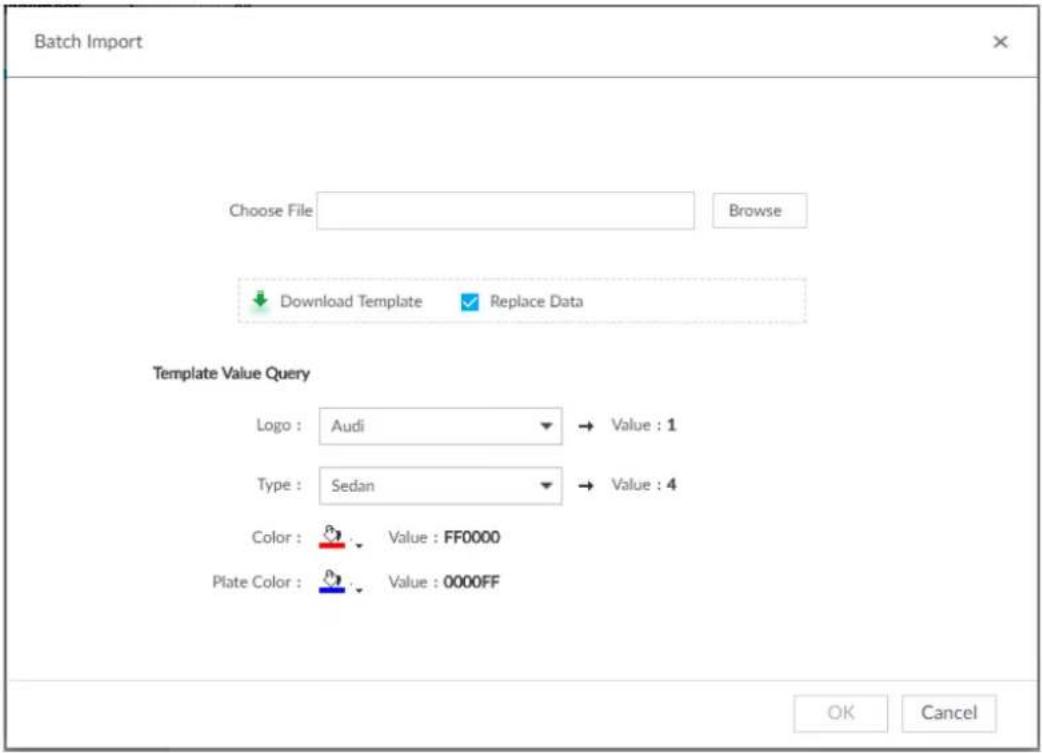Click the Batch Import title text
This screenshot has width=1042, height=753.
pos(88,42)
